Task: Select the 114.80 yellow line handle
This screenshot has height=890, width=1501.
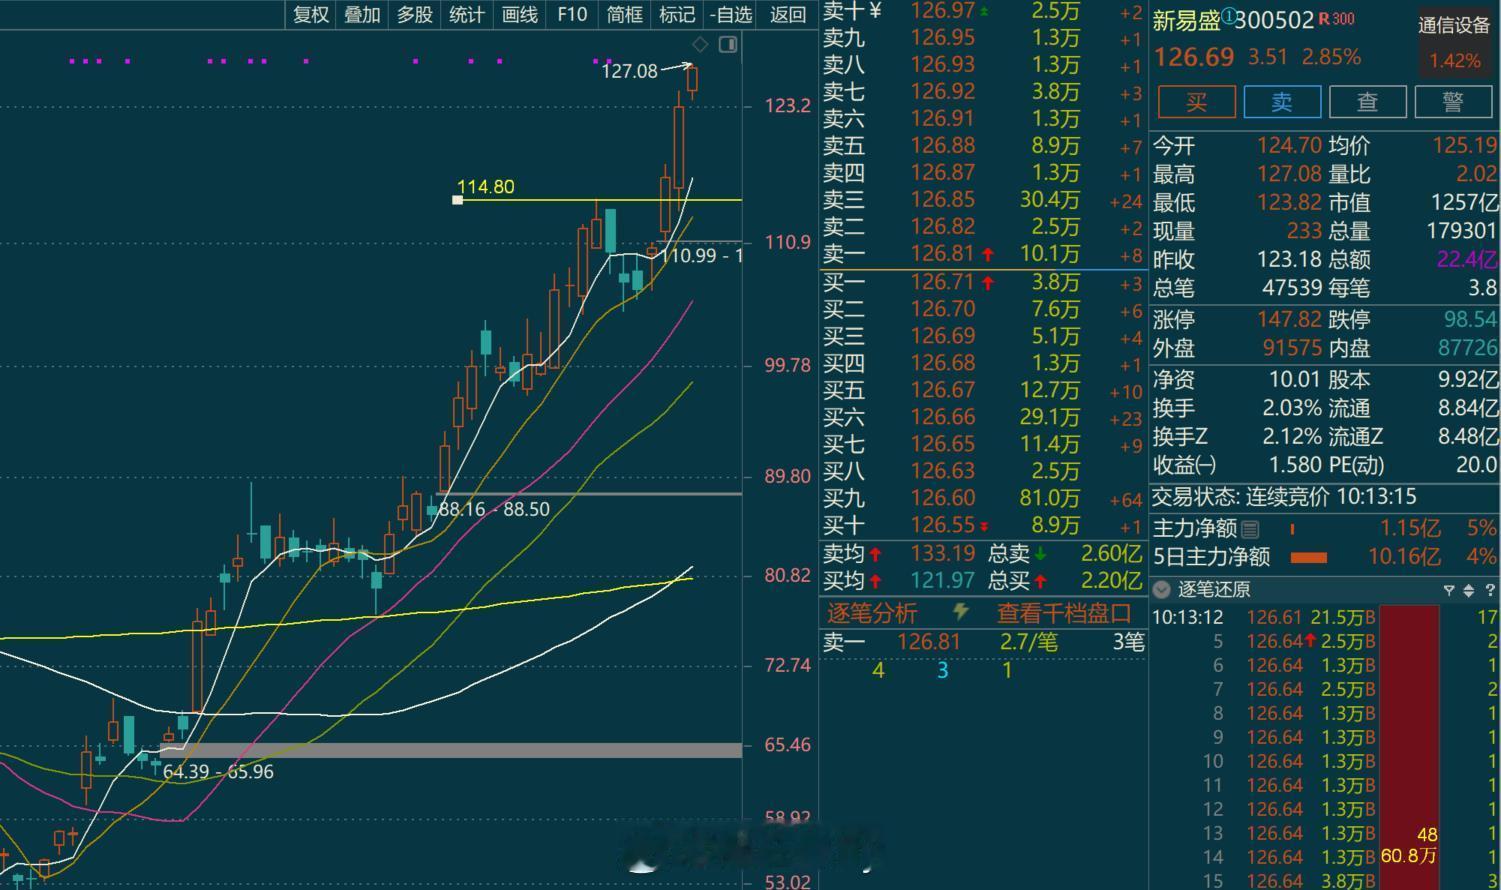Action: 457,200
